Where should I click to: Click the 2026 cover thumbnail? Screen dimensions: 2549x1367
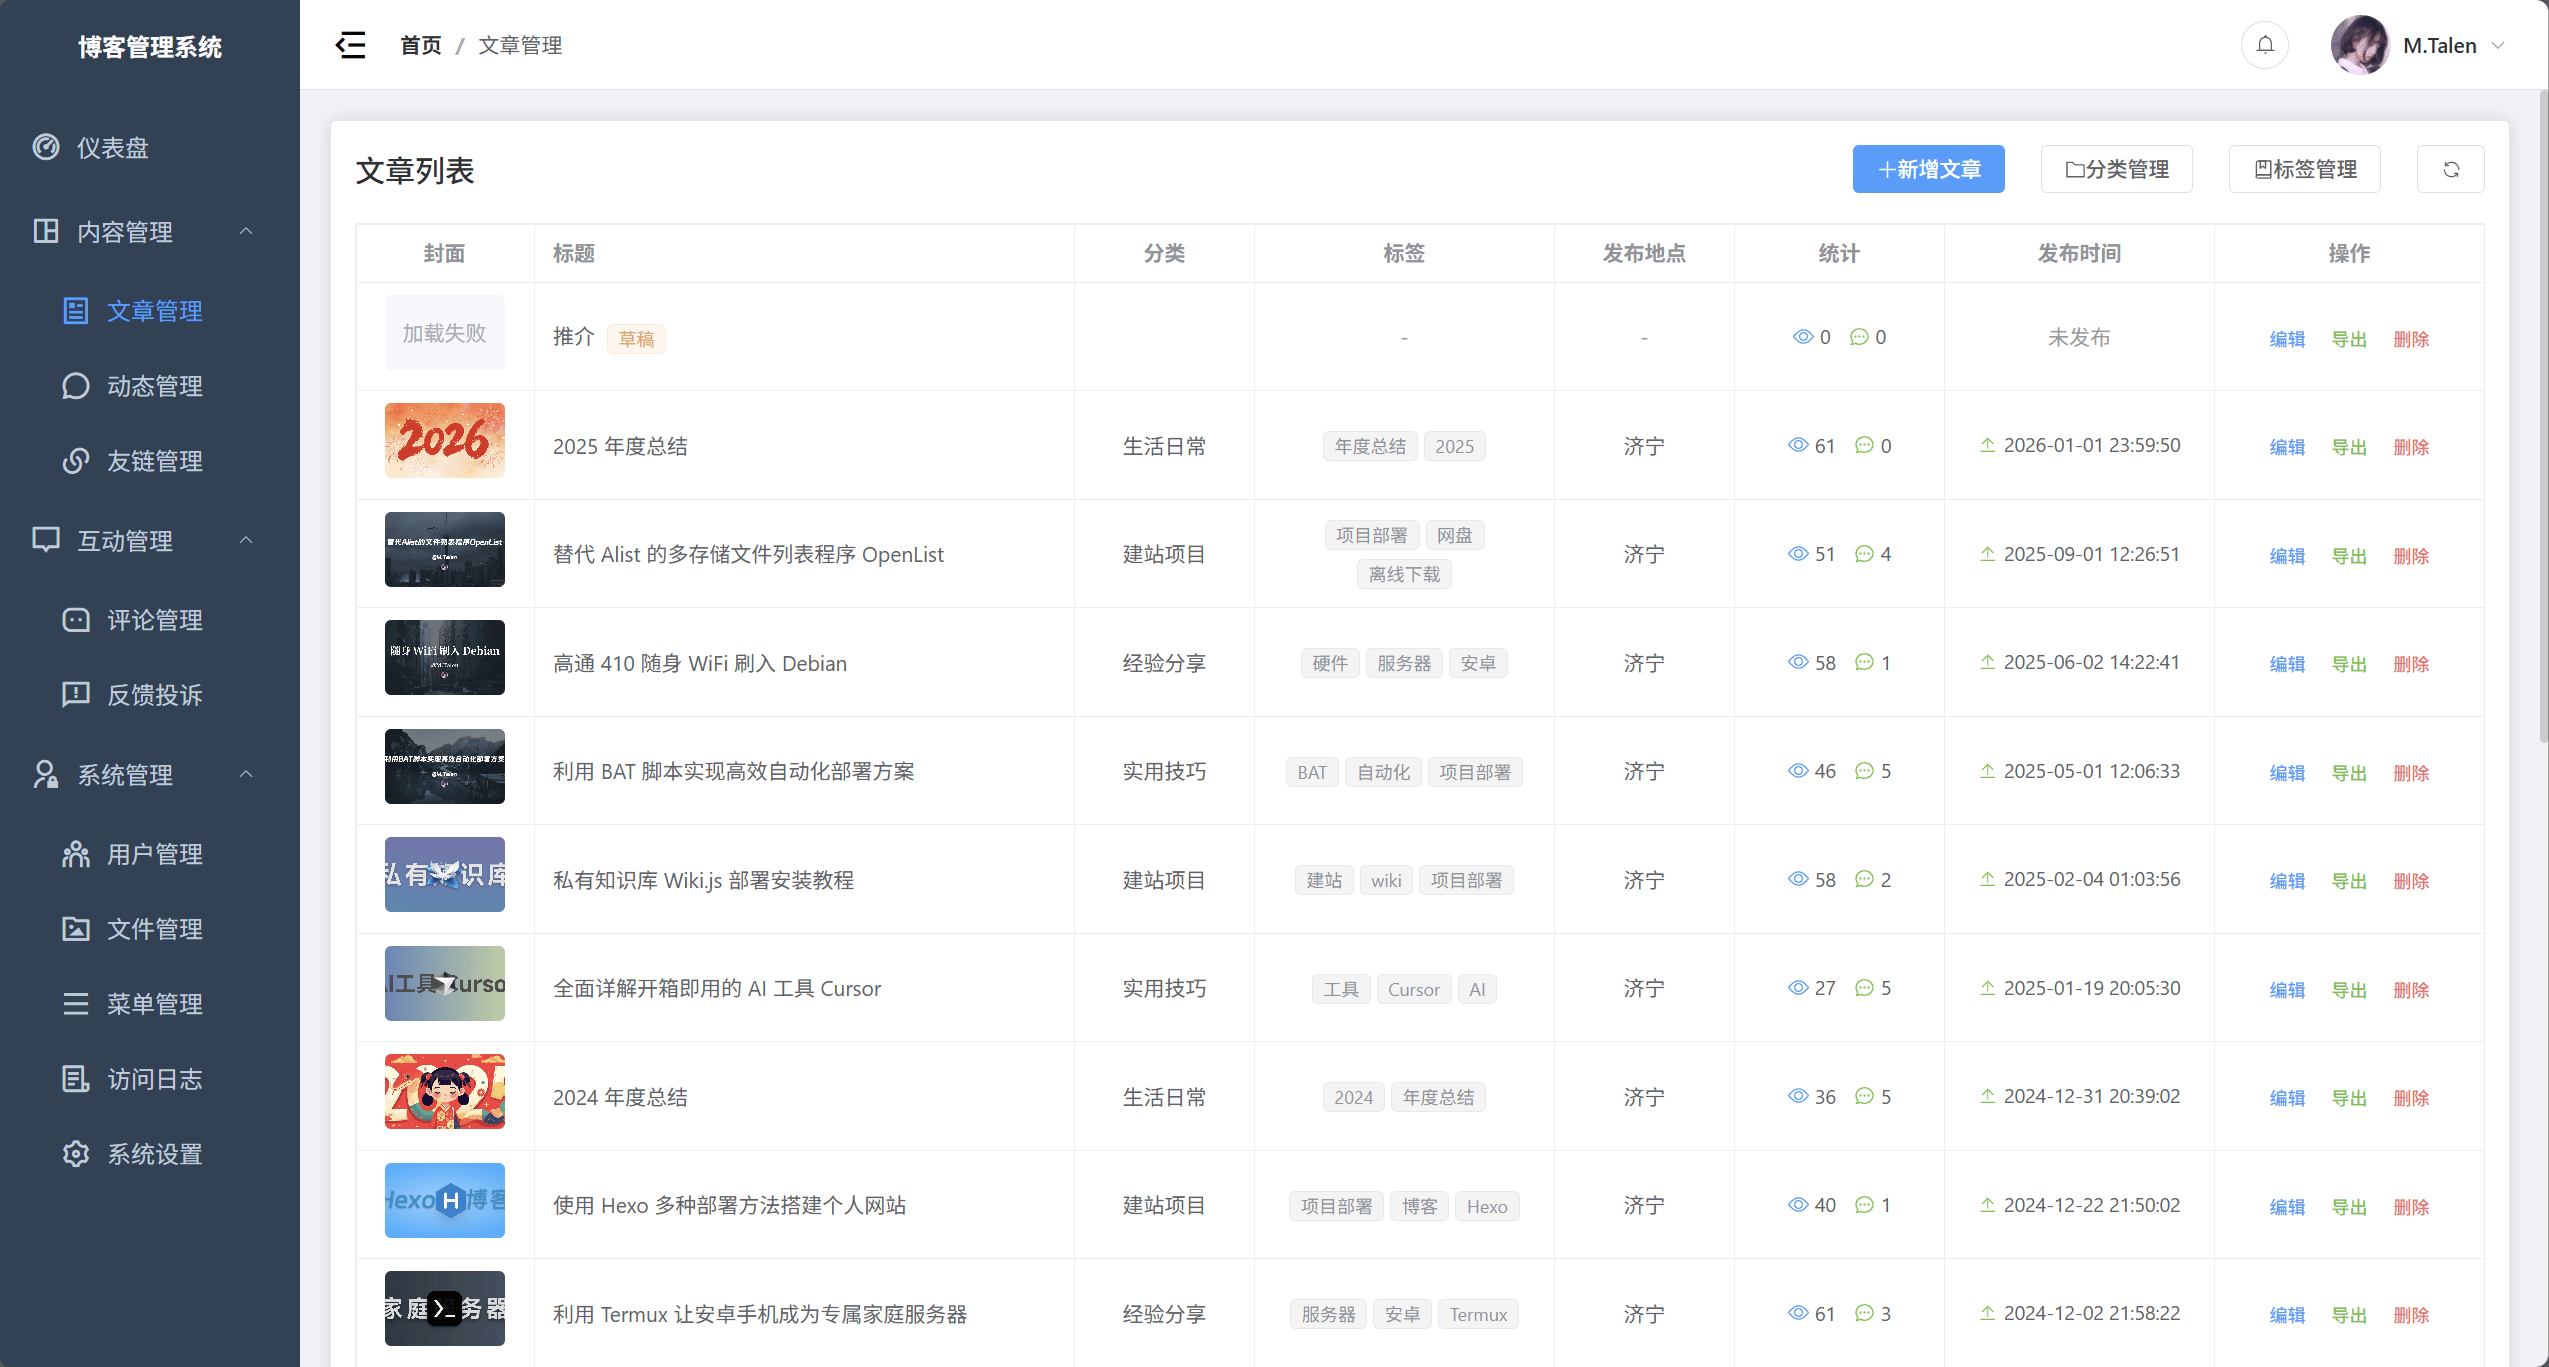(x=444, y=440)
